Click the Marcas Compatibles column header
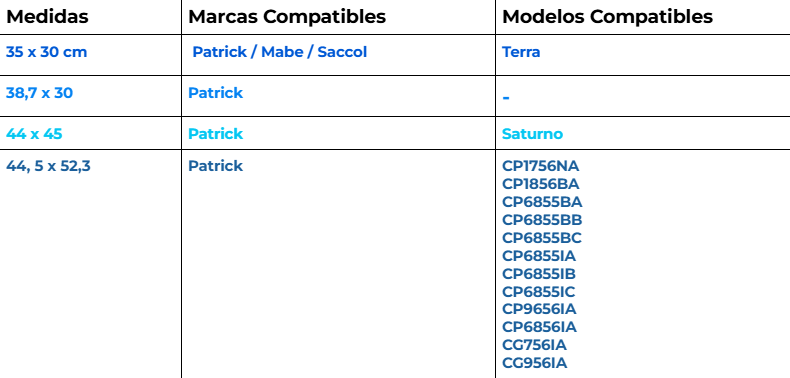This screenshot has width=790, height=378. tap(287, 17)
